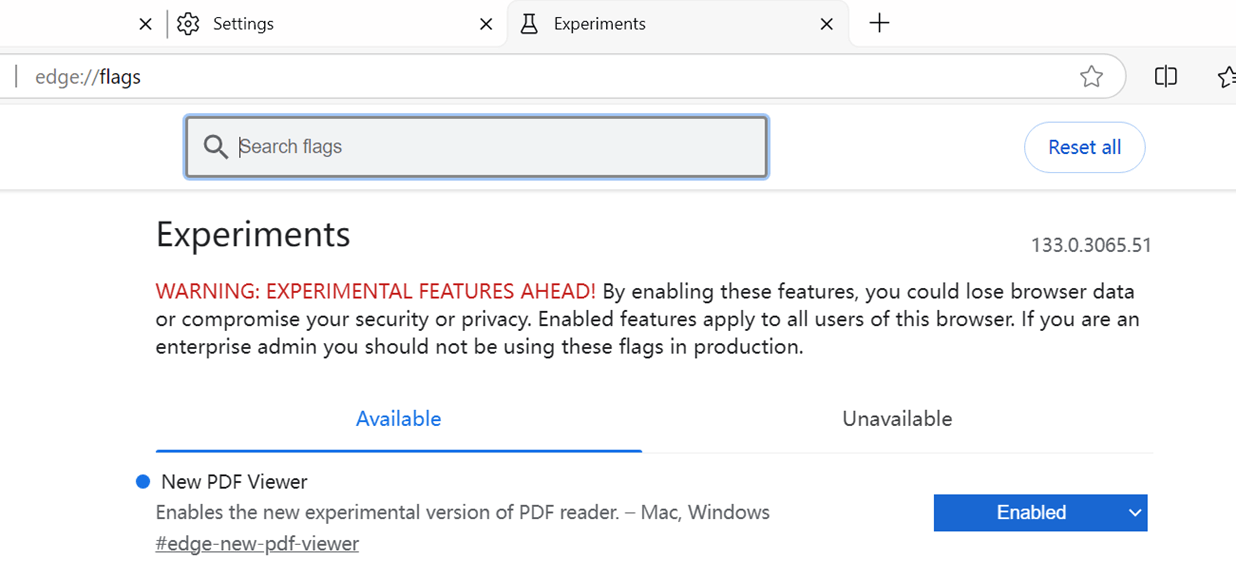The image size is (1237, 580).
Task: Open the #edge-new-pdf-viewer link
Action: coord(257,544)
